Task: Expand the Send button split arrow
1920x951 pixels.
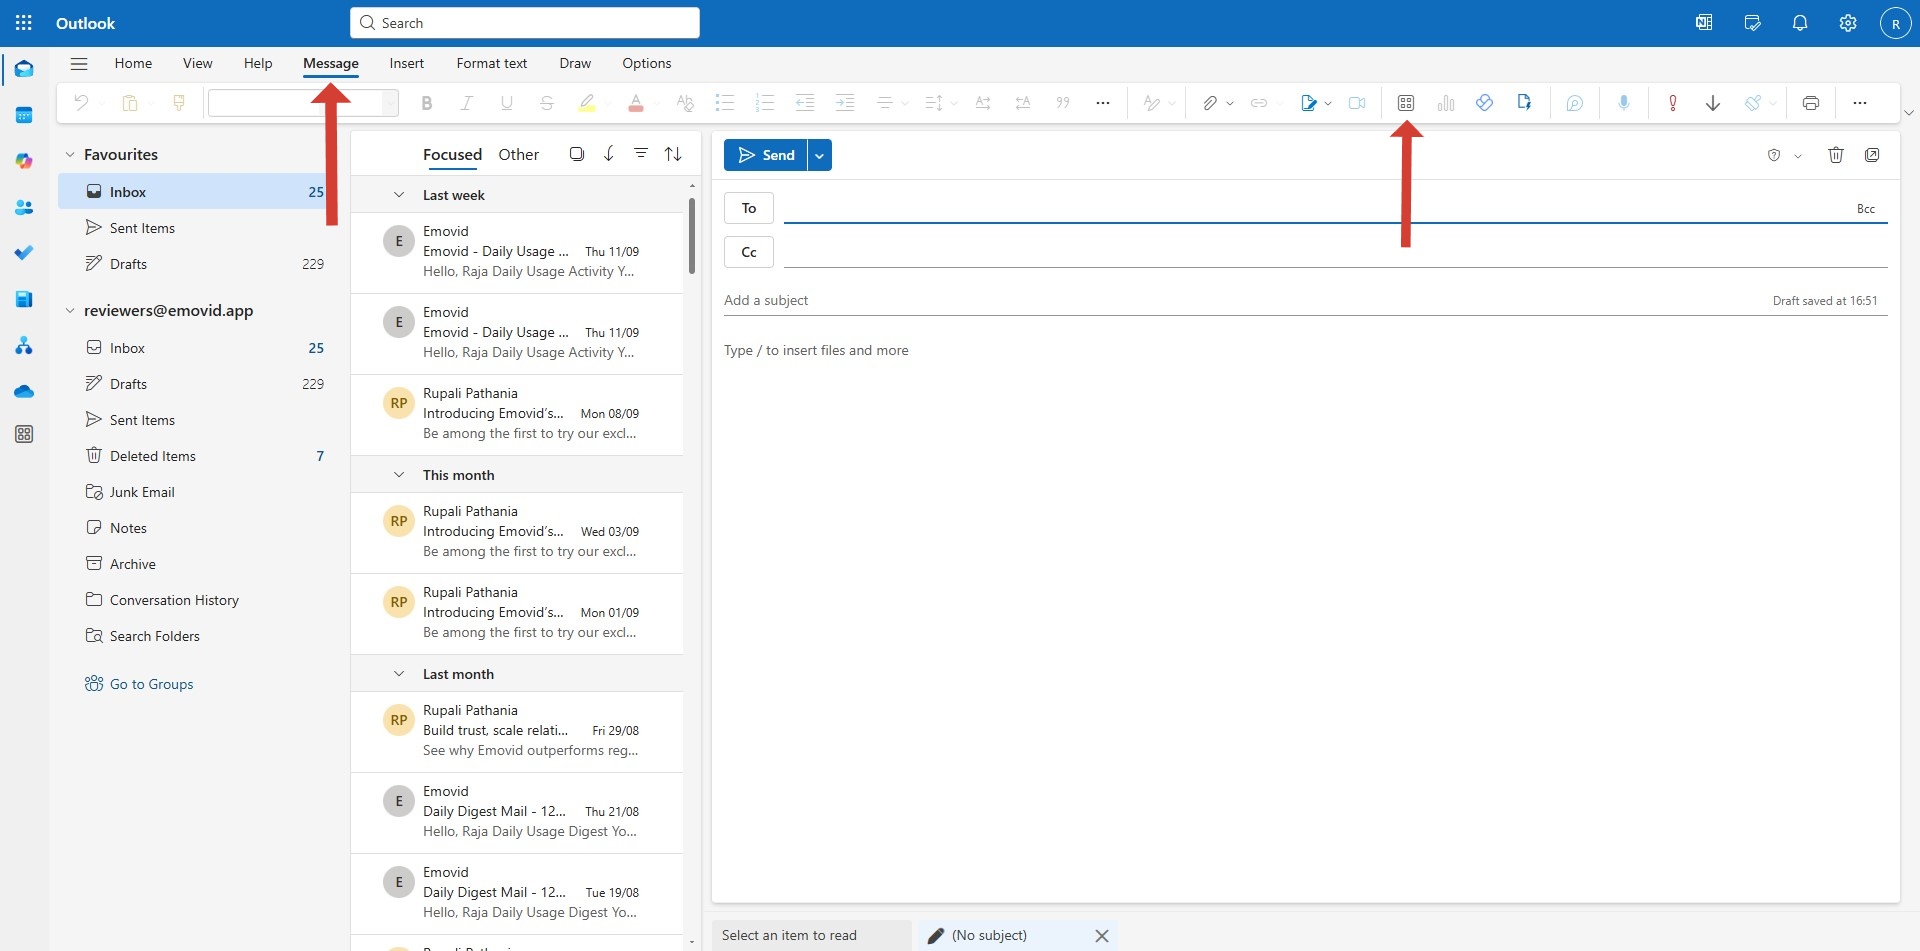Action: point(819,154)
